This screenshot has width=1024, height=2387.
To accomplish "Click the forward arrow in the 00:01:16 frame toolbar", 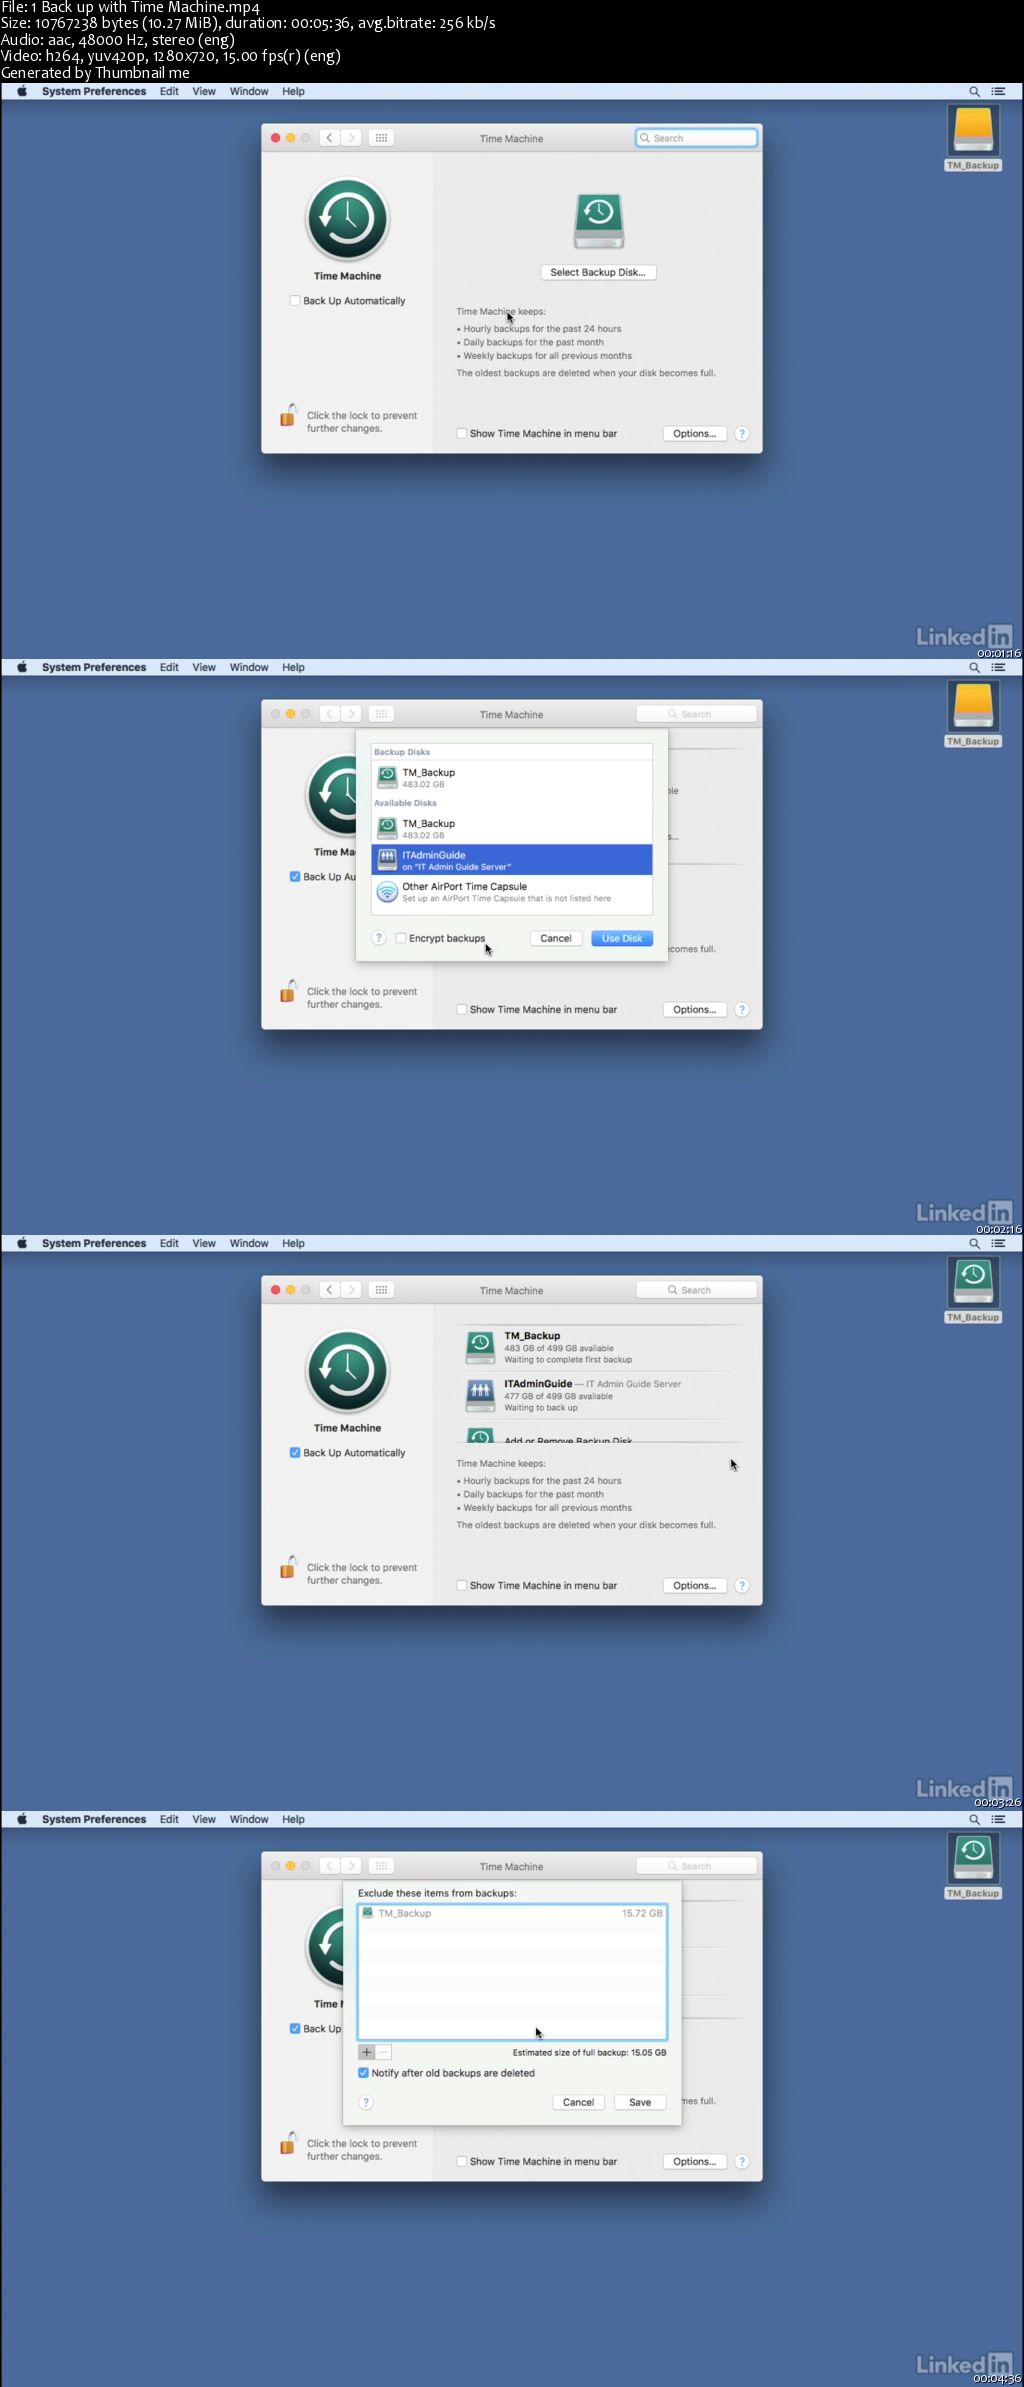I will point(351,138).
